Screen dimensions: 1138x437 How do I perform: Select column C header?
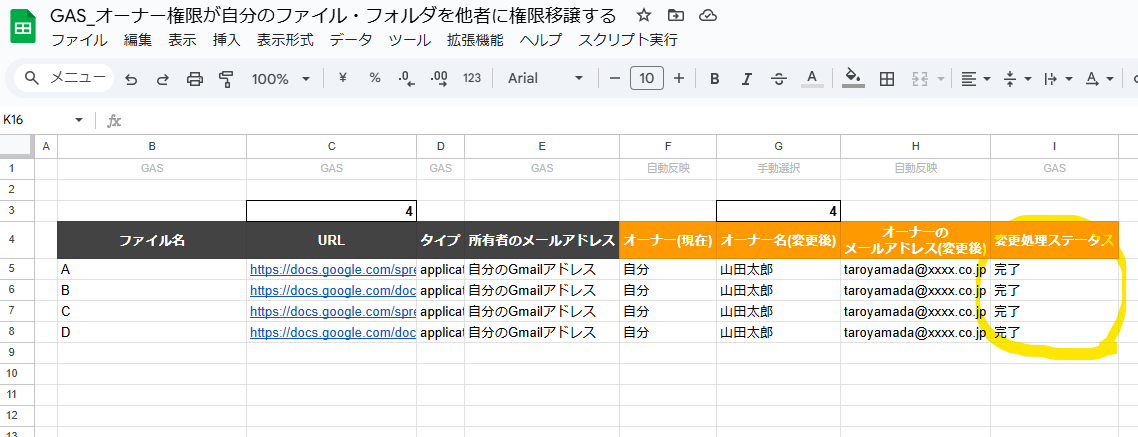[x=332, y=147]
